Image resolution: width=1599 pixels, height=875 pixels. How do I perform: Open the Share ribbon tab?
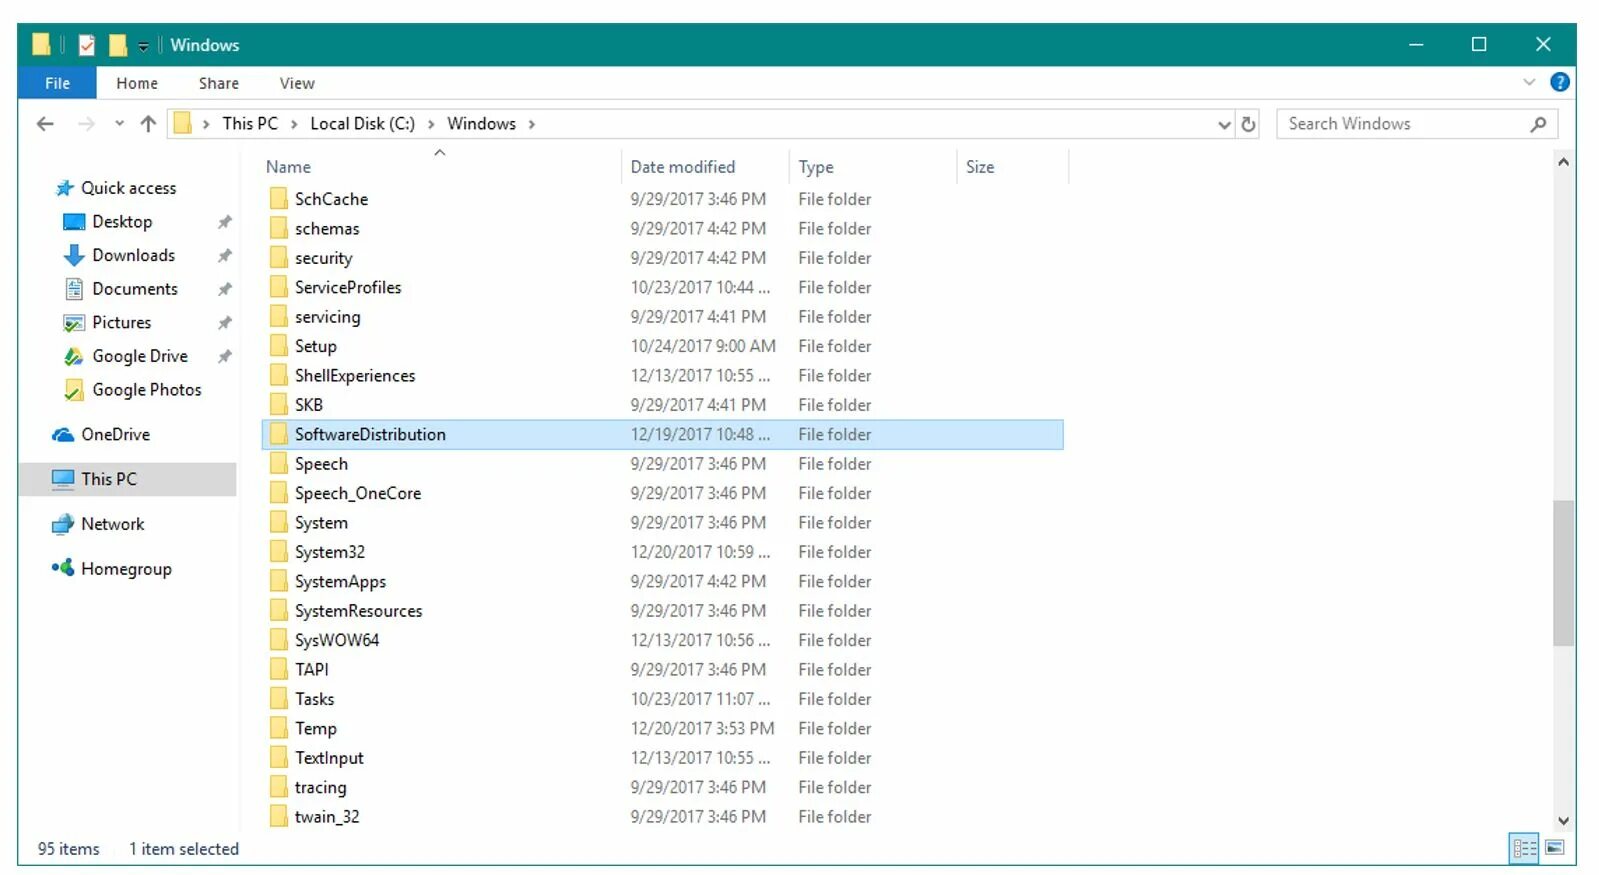pyautogui.click(x=218, y=83)
